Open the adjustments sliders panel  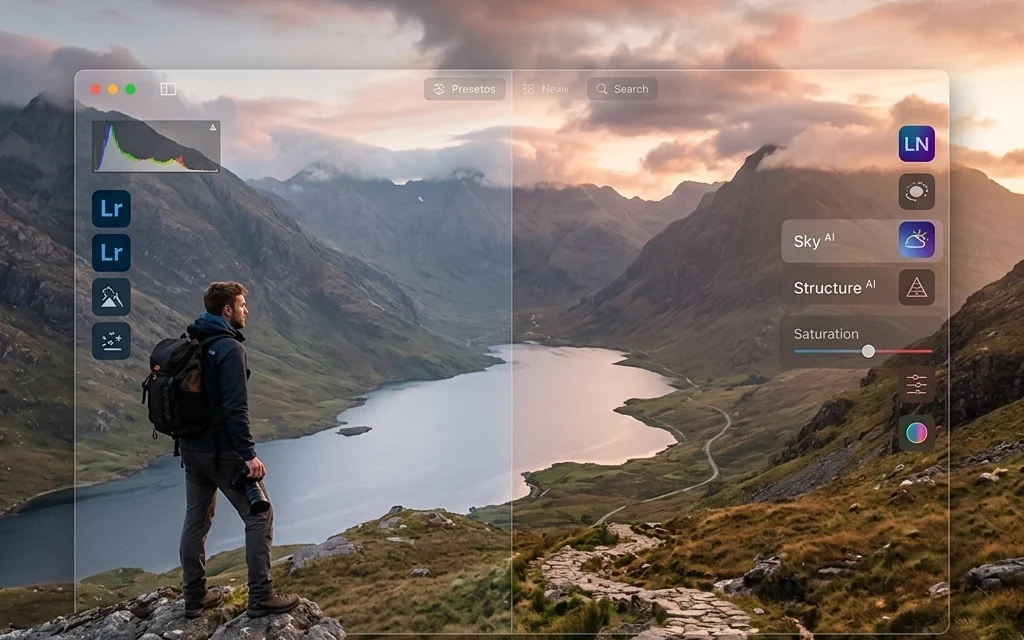[916, 384]
